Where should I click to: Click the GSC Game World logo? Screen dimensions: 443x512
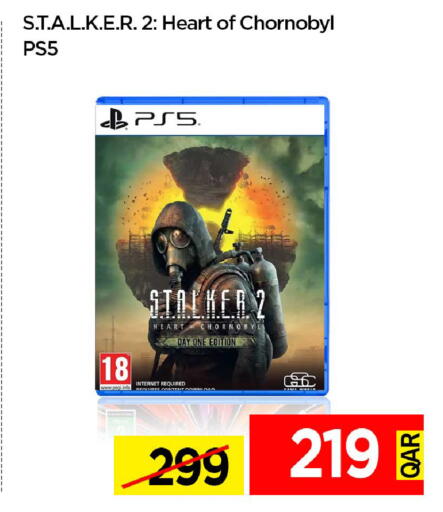point(299,381)
